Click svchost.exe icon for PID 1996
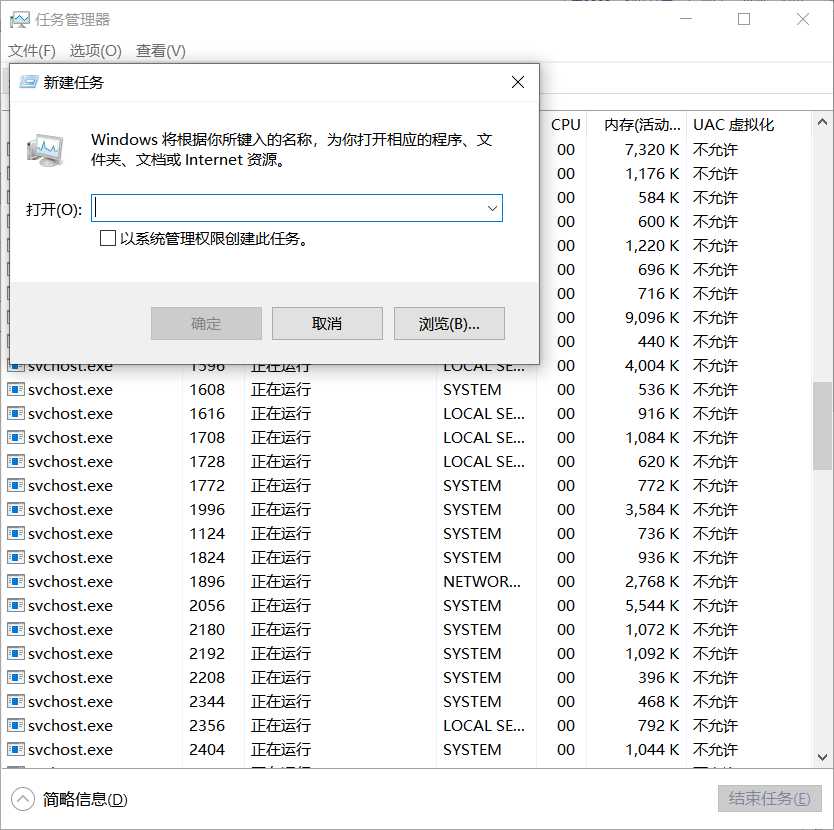The height and width of the screenshot is (830, 834). tap(15, 509)
